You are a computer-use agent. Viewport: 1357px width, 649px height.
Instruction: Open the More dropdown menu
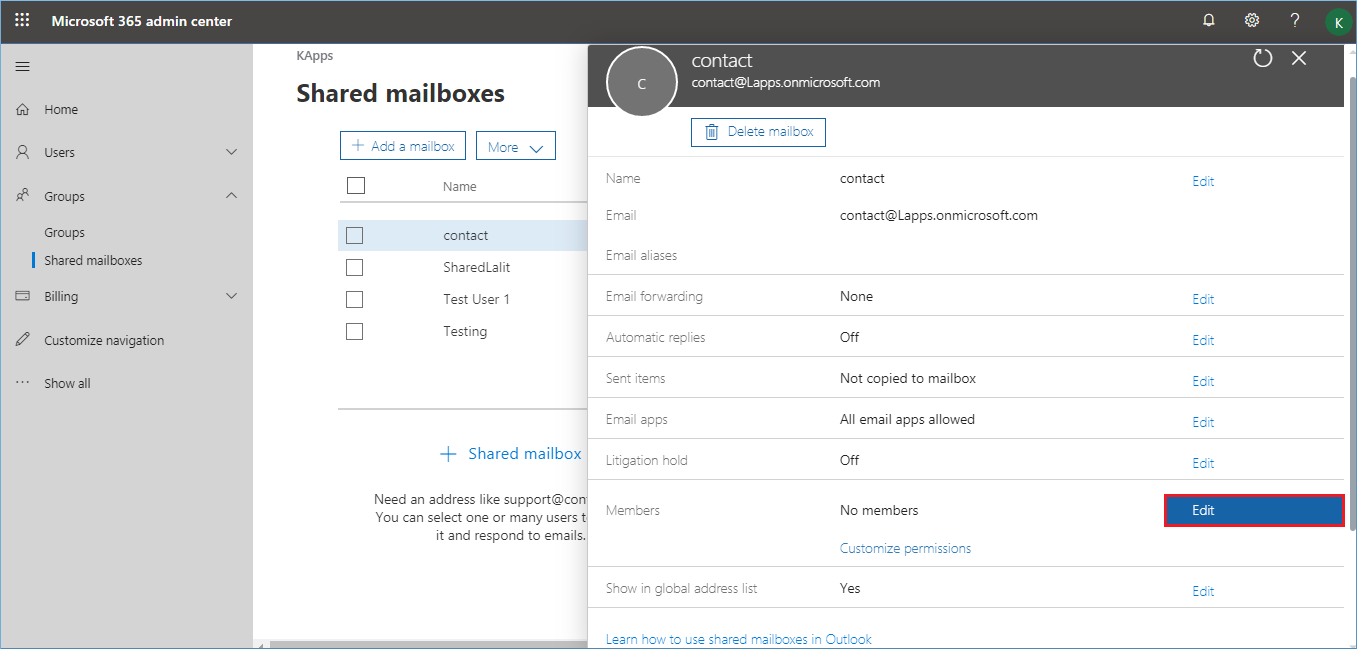[515, 147]
